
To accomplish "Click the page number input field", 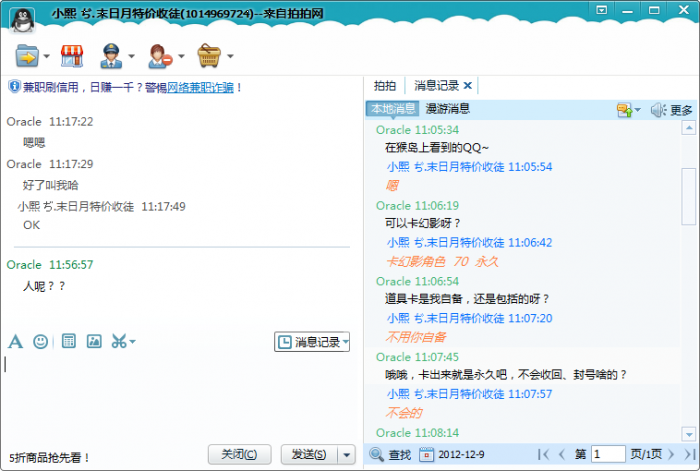I will coord(608,454).
